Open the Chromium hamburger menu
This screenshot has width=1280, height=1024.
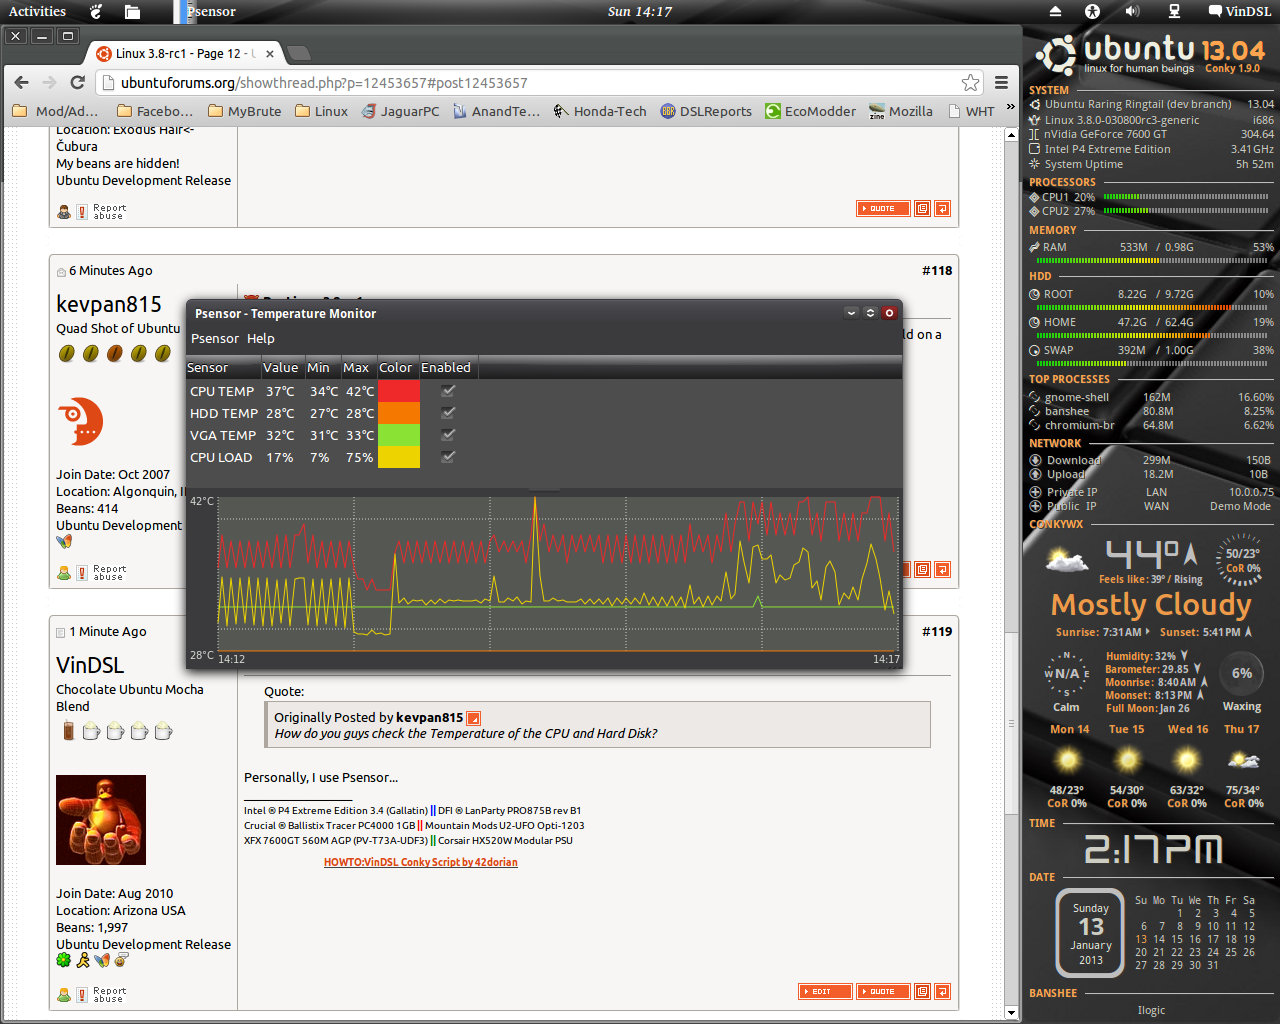(1001, 83)
